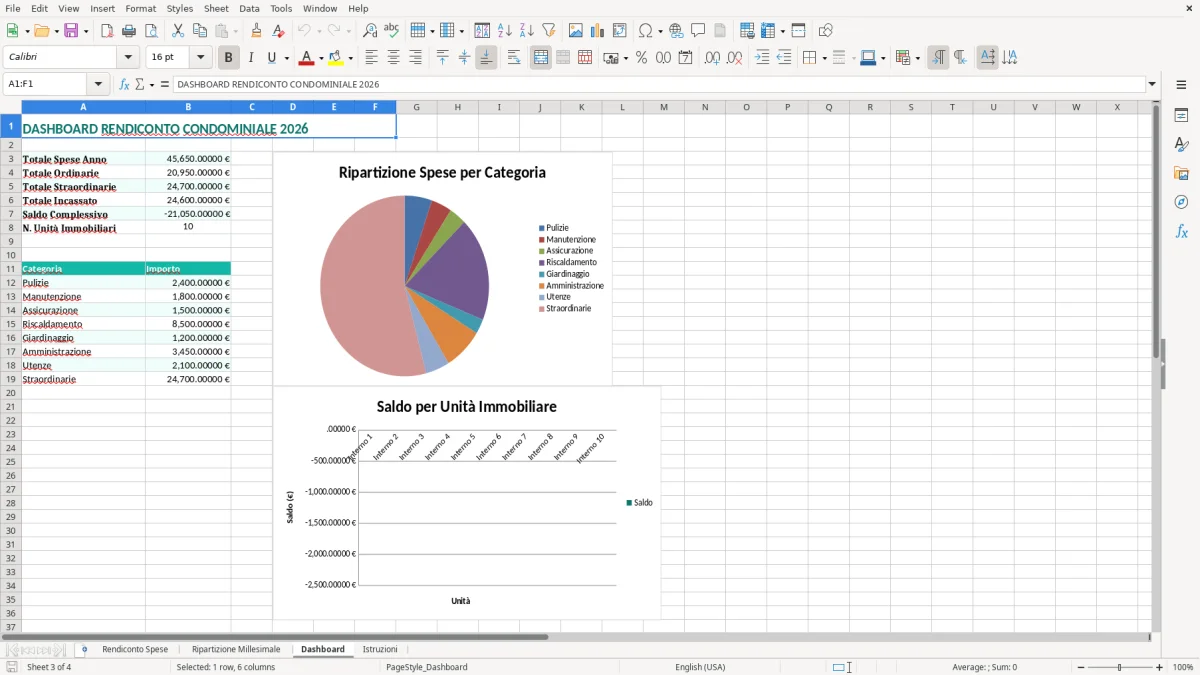Viewport: 1200px width, 675px height.
Task: Open the font size dropdown
Action: point(201,58)
